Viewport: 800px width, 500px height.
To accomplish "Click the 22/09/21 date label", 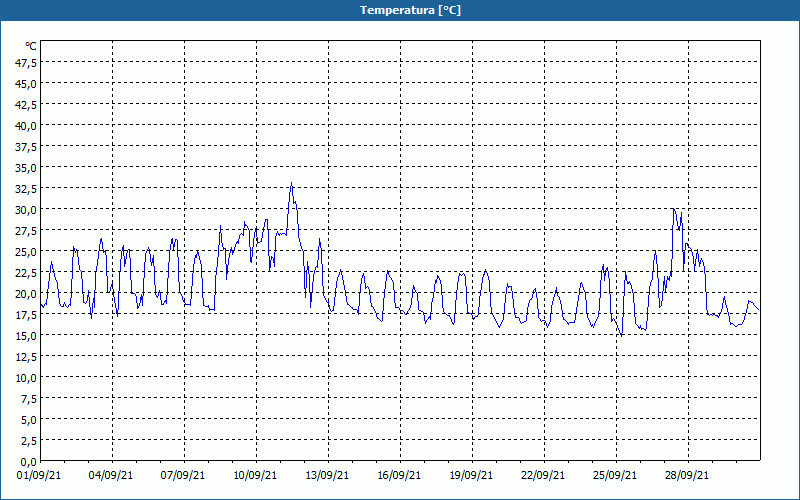I will 543,475.
